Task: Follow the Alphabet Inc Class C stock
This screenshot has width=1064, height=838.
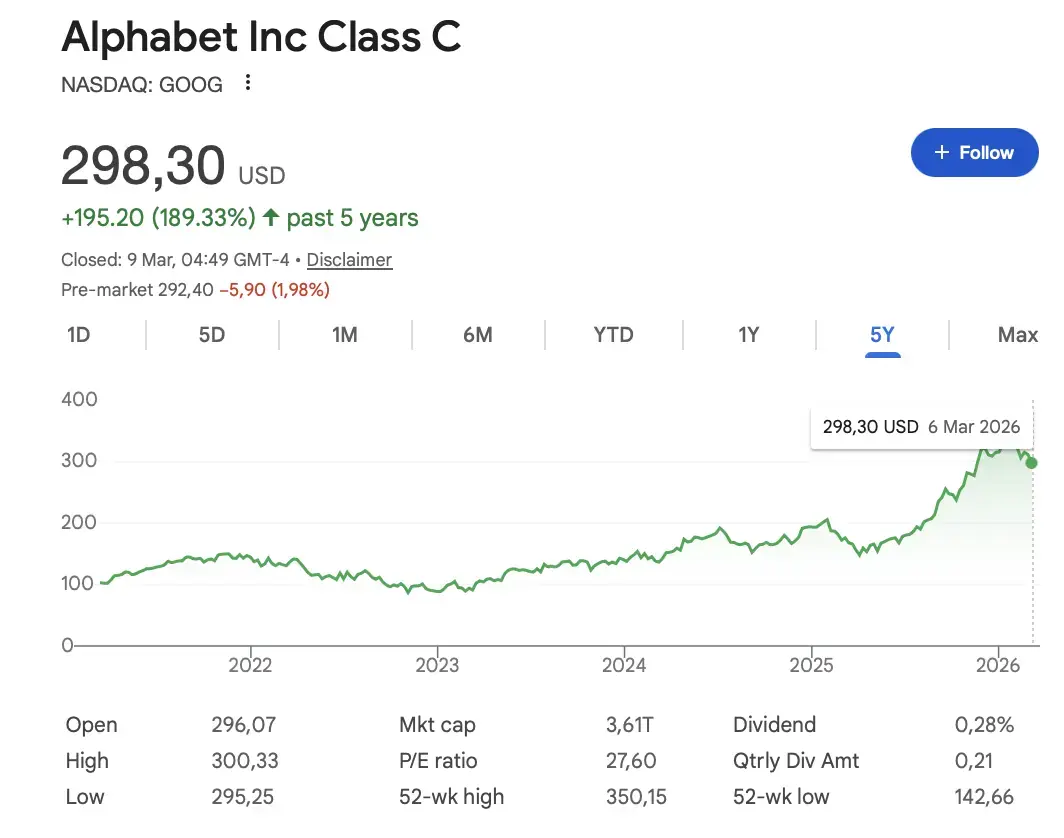Action: [975, 152]
